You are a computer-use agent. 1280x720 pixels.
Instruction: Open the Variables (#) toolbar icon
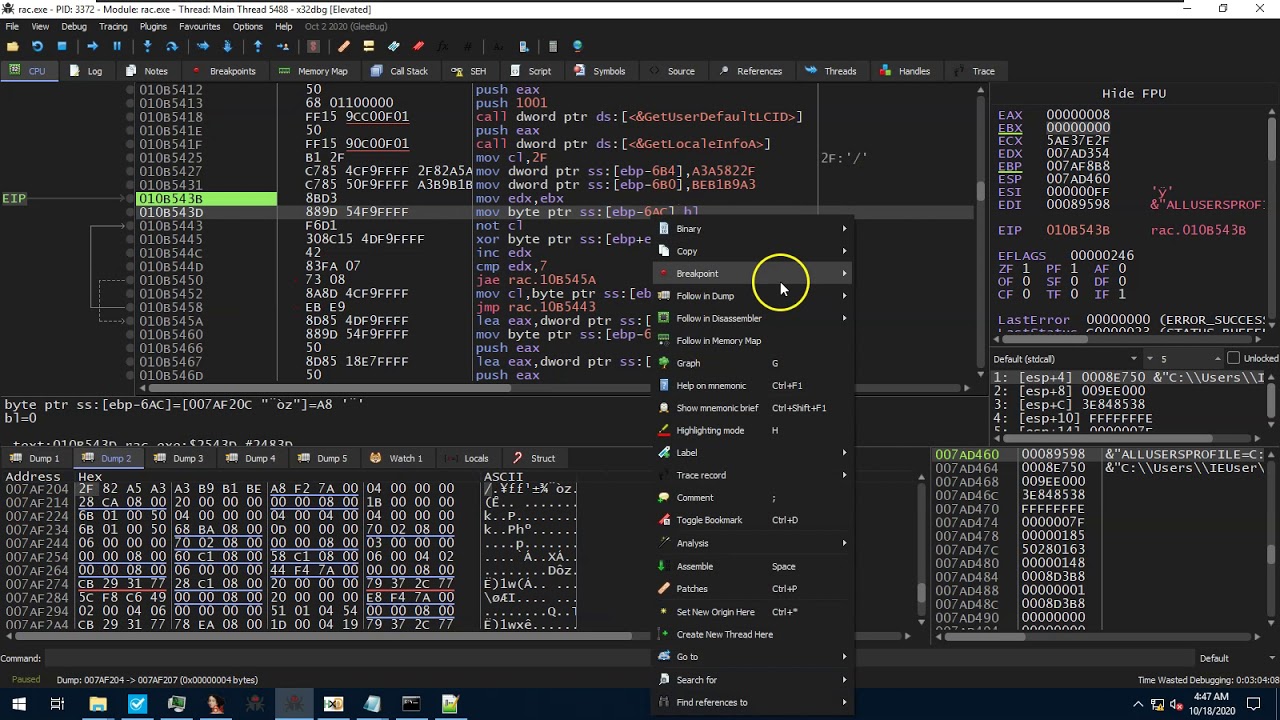[468, 46]
